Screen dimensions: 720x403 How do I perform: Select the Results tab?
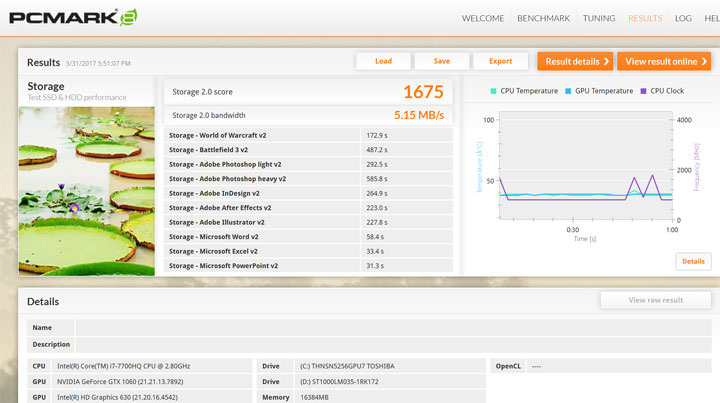tap(644, 18)
